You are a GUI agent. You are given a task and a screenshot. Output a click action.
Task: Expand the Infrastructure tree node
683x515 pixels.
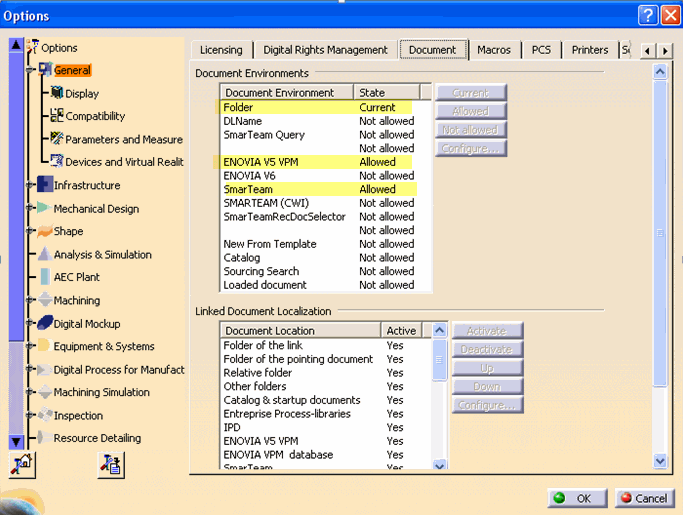(30, 185)
